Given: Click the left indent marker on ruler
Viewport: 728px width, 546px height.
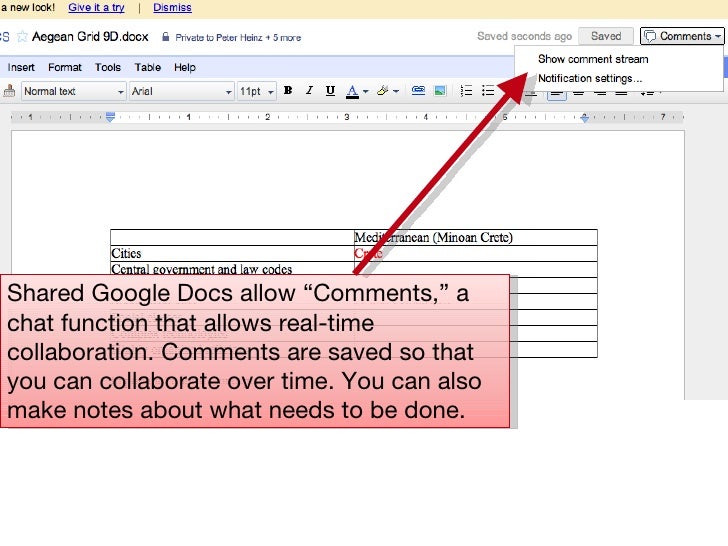Looking at the screenshot, I should click(110, 117).
